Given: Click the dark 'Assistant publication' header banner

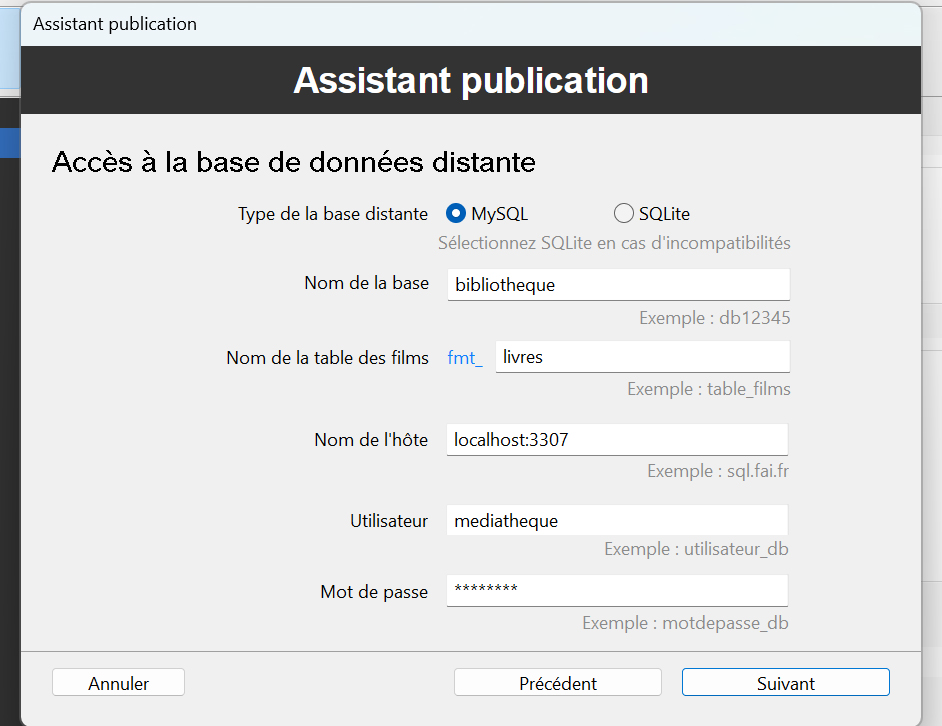Looking at the screenshot, I should (x=470, y=80).
